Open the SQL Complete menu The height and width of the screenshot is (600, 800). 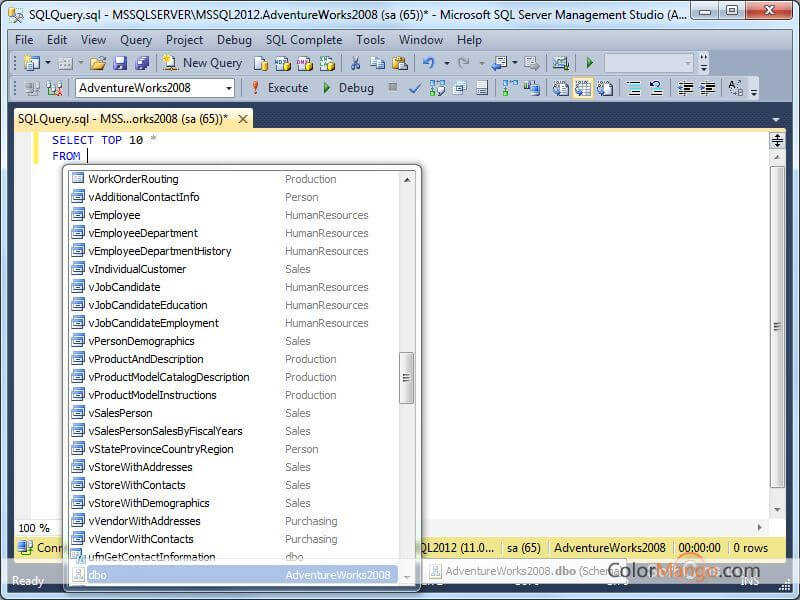(304, 40)
